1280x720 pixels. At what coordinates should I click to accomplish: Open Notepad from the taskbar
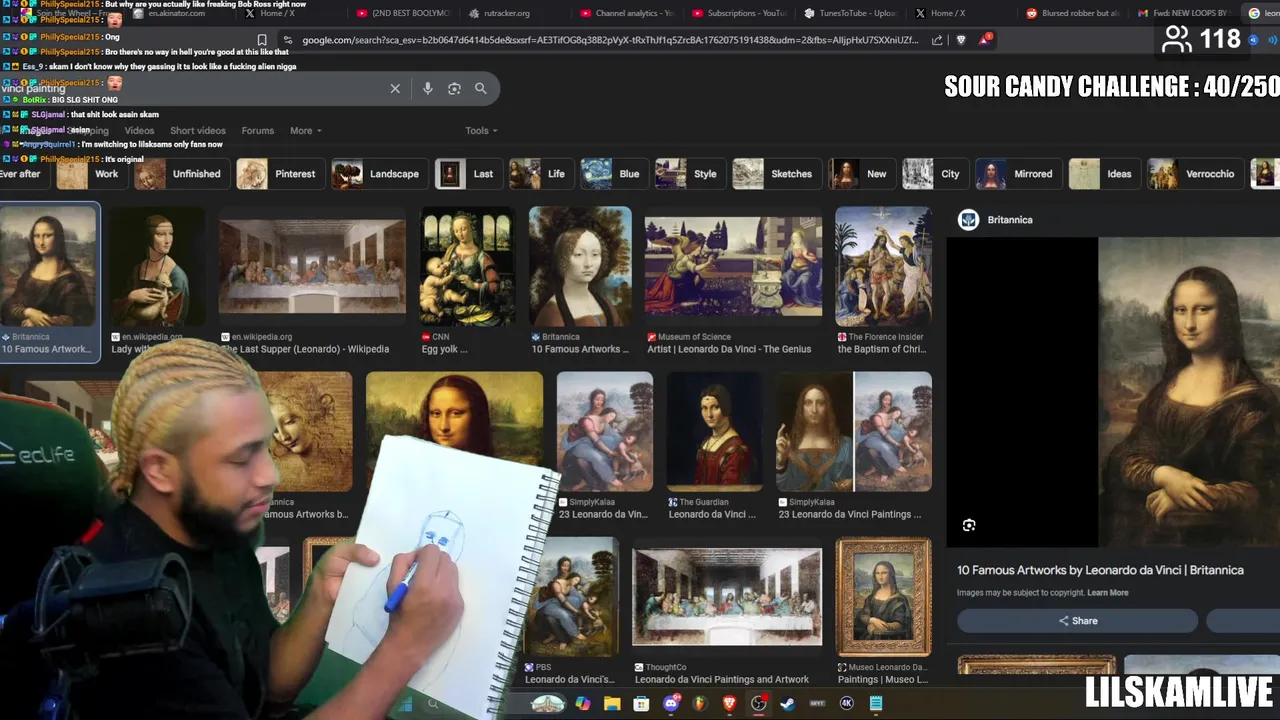[876, 704]
